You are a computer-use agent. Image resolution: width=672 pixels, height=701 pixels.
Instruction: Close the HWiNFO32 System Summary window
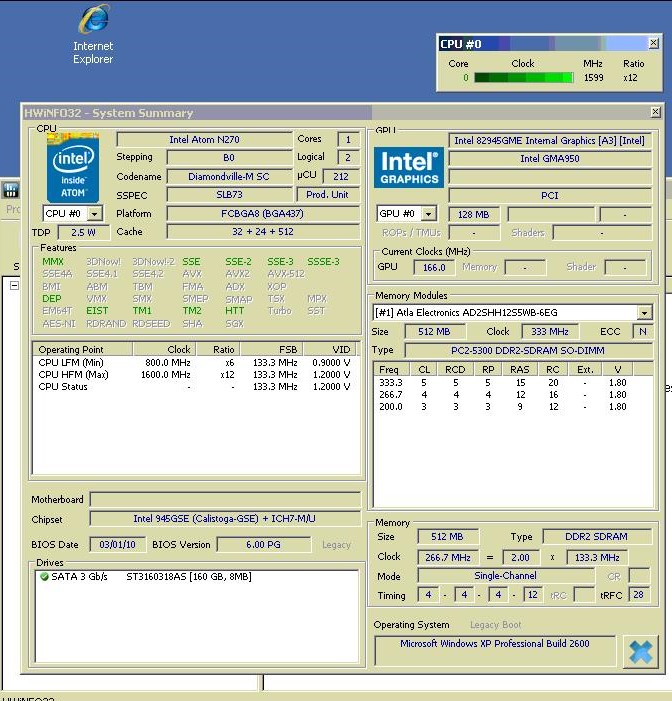(655, 112)
